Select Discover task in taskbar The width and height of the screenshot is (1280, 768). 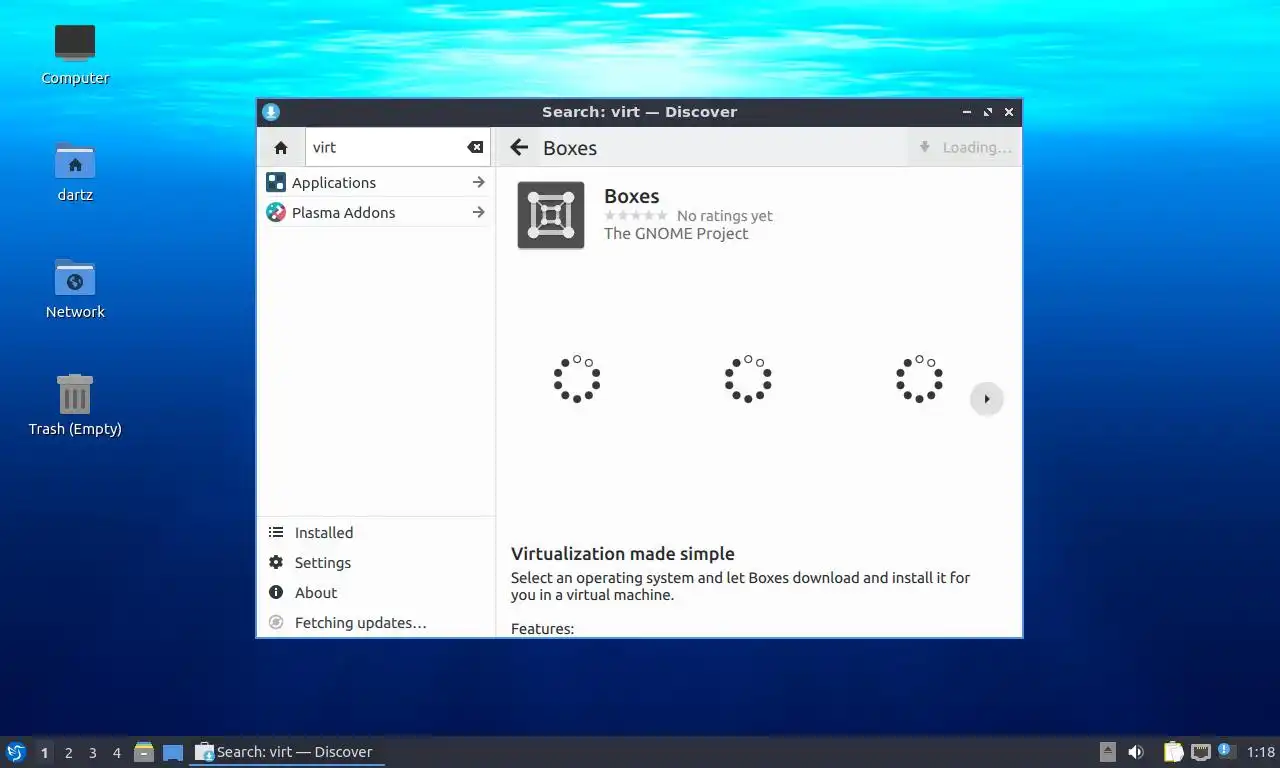[287, 752]
